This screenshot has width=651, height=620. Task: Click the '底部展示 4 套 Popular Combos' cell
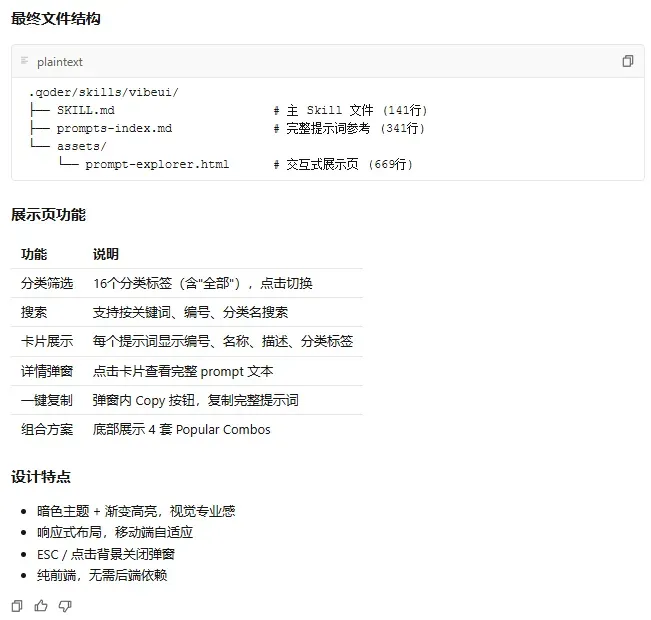point(181,429)
